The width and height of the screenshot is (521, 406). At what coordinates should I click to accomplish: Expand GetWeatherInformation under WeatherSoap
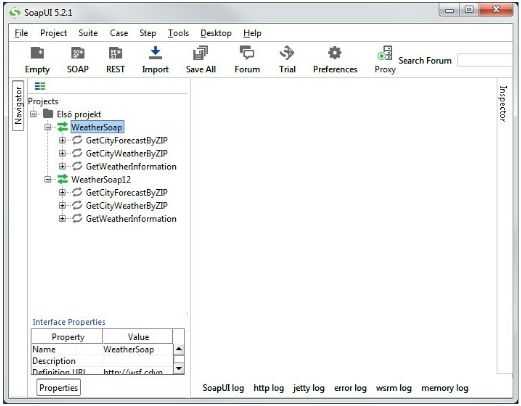[x=62, y=166]
